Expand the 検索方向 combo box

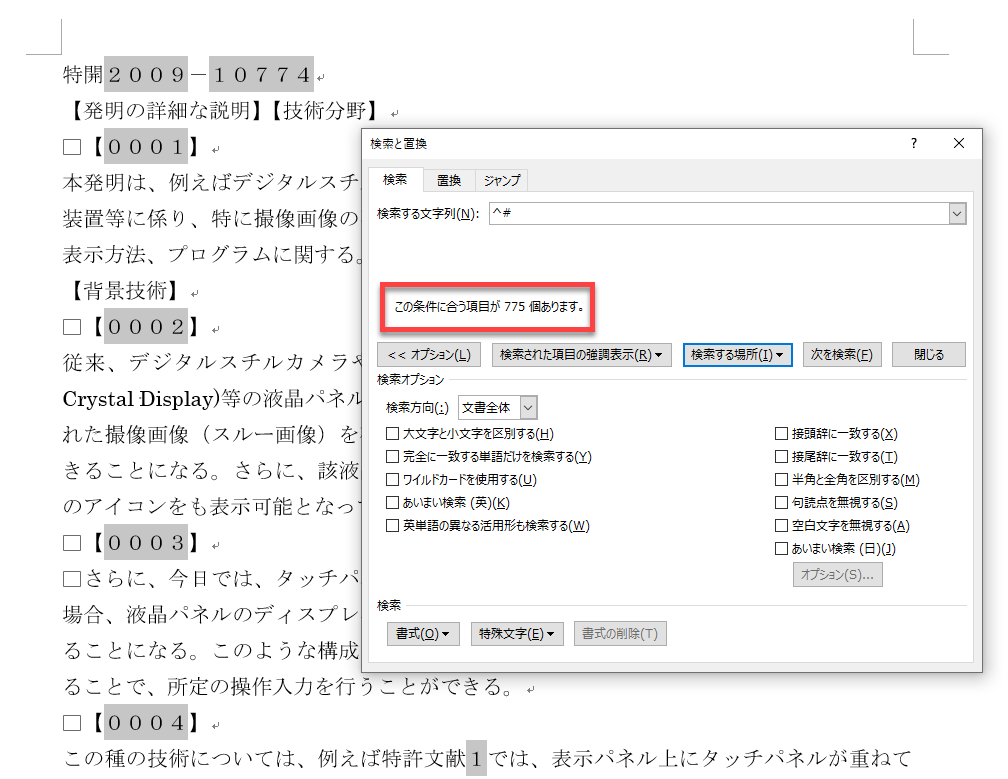click(x=529, y=408)
